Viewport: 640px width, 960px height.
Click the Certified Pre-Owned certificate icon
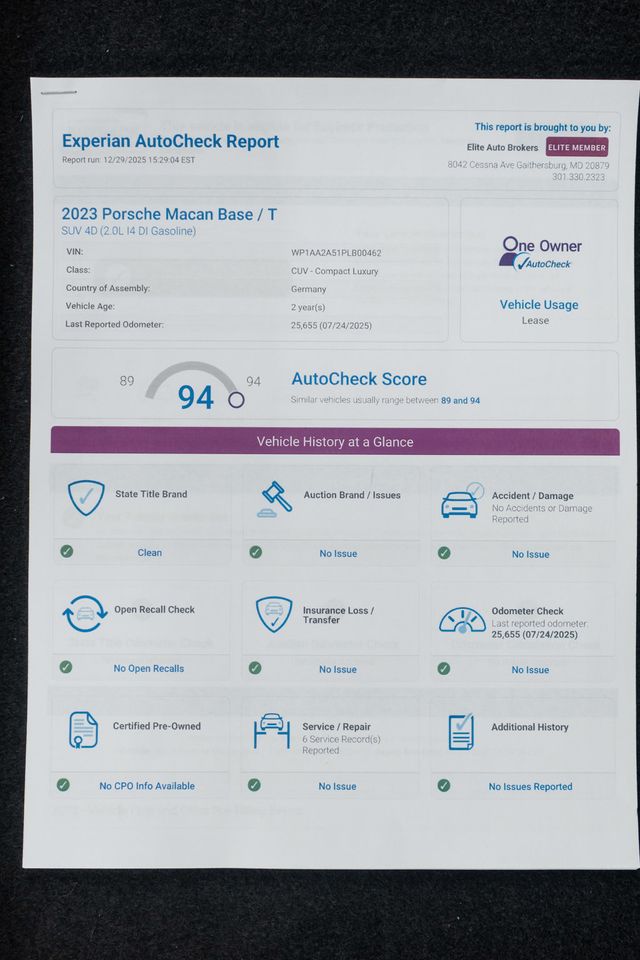pyautogui.click(x=84, y=729)
